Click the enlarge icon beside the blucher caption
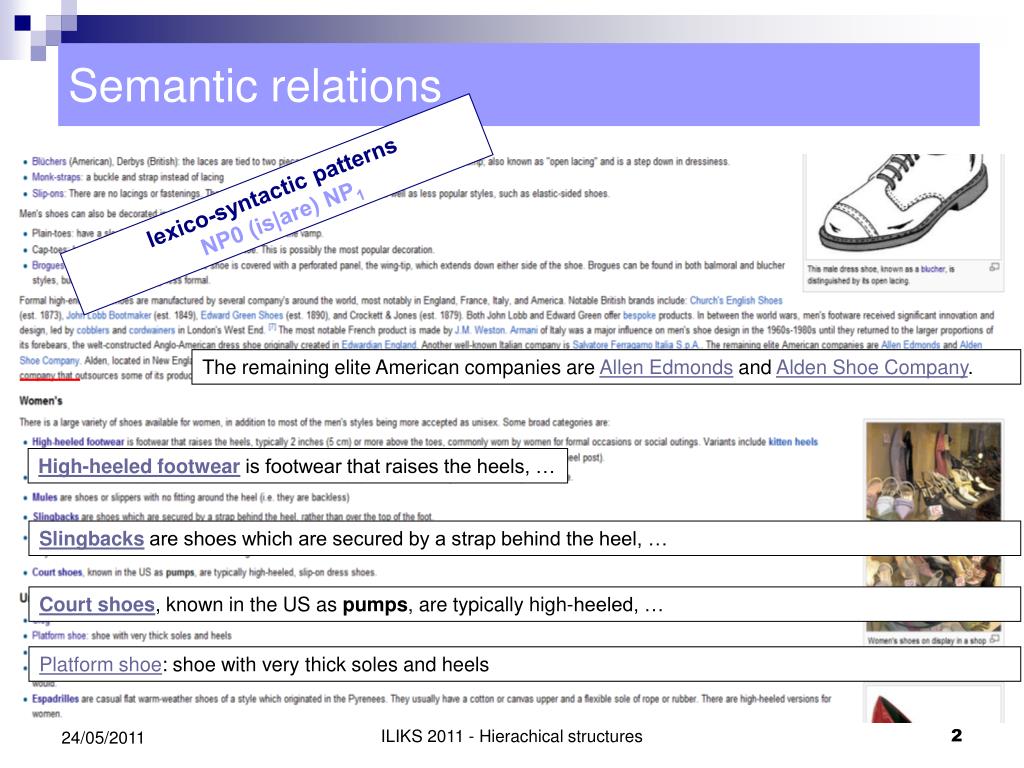The height and width of the screenshot is (768, 1024). [x=994, y=267]
